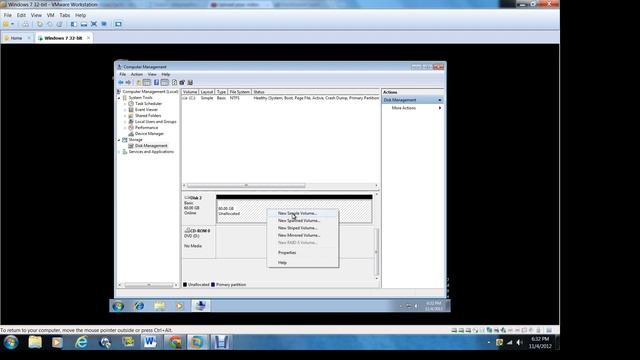Click the VMware take snapshot toolbar icon
Image resolution: width=640 pixels, height=360 pixels.
[x=40, y=24]
